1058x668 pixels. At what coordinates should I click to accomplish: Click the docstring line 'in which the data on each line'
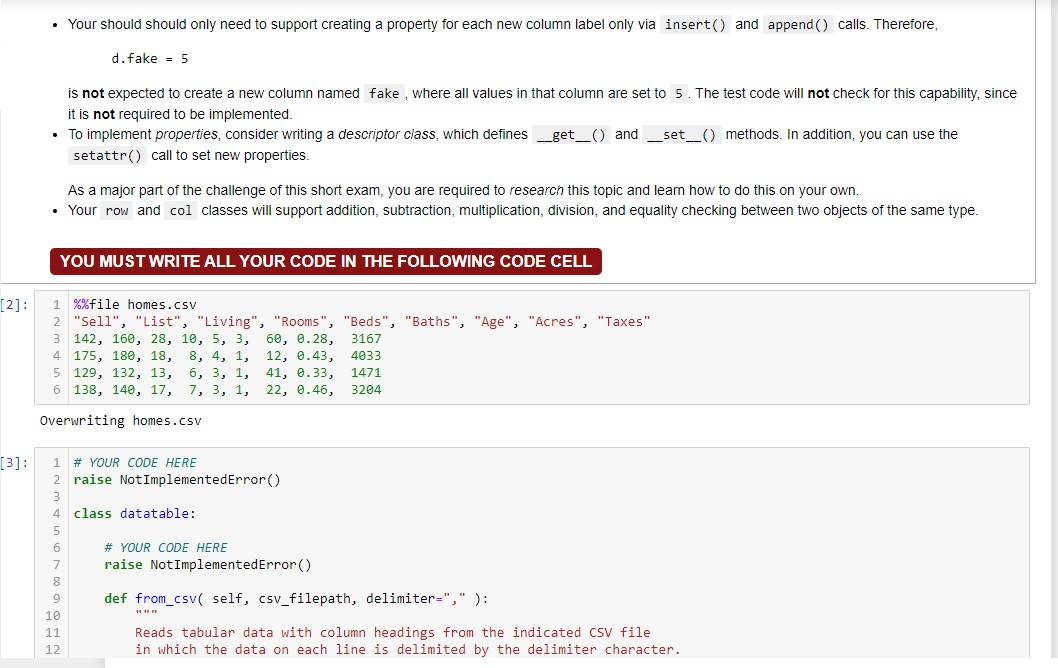(x=408, y=649)
